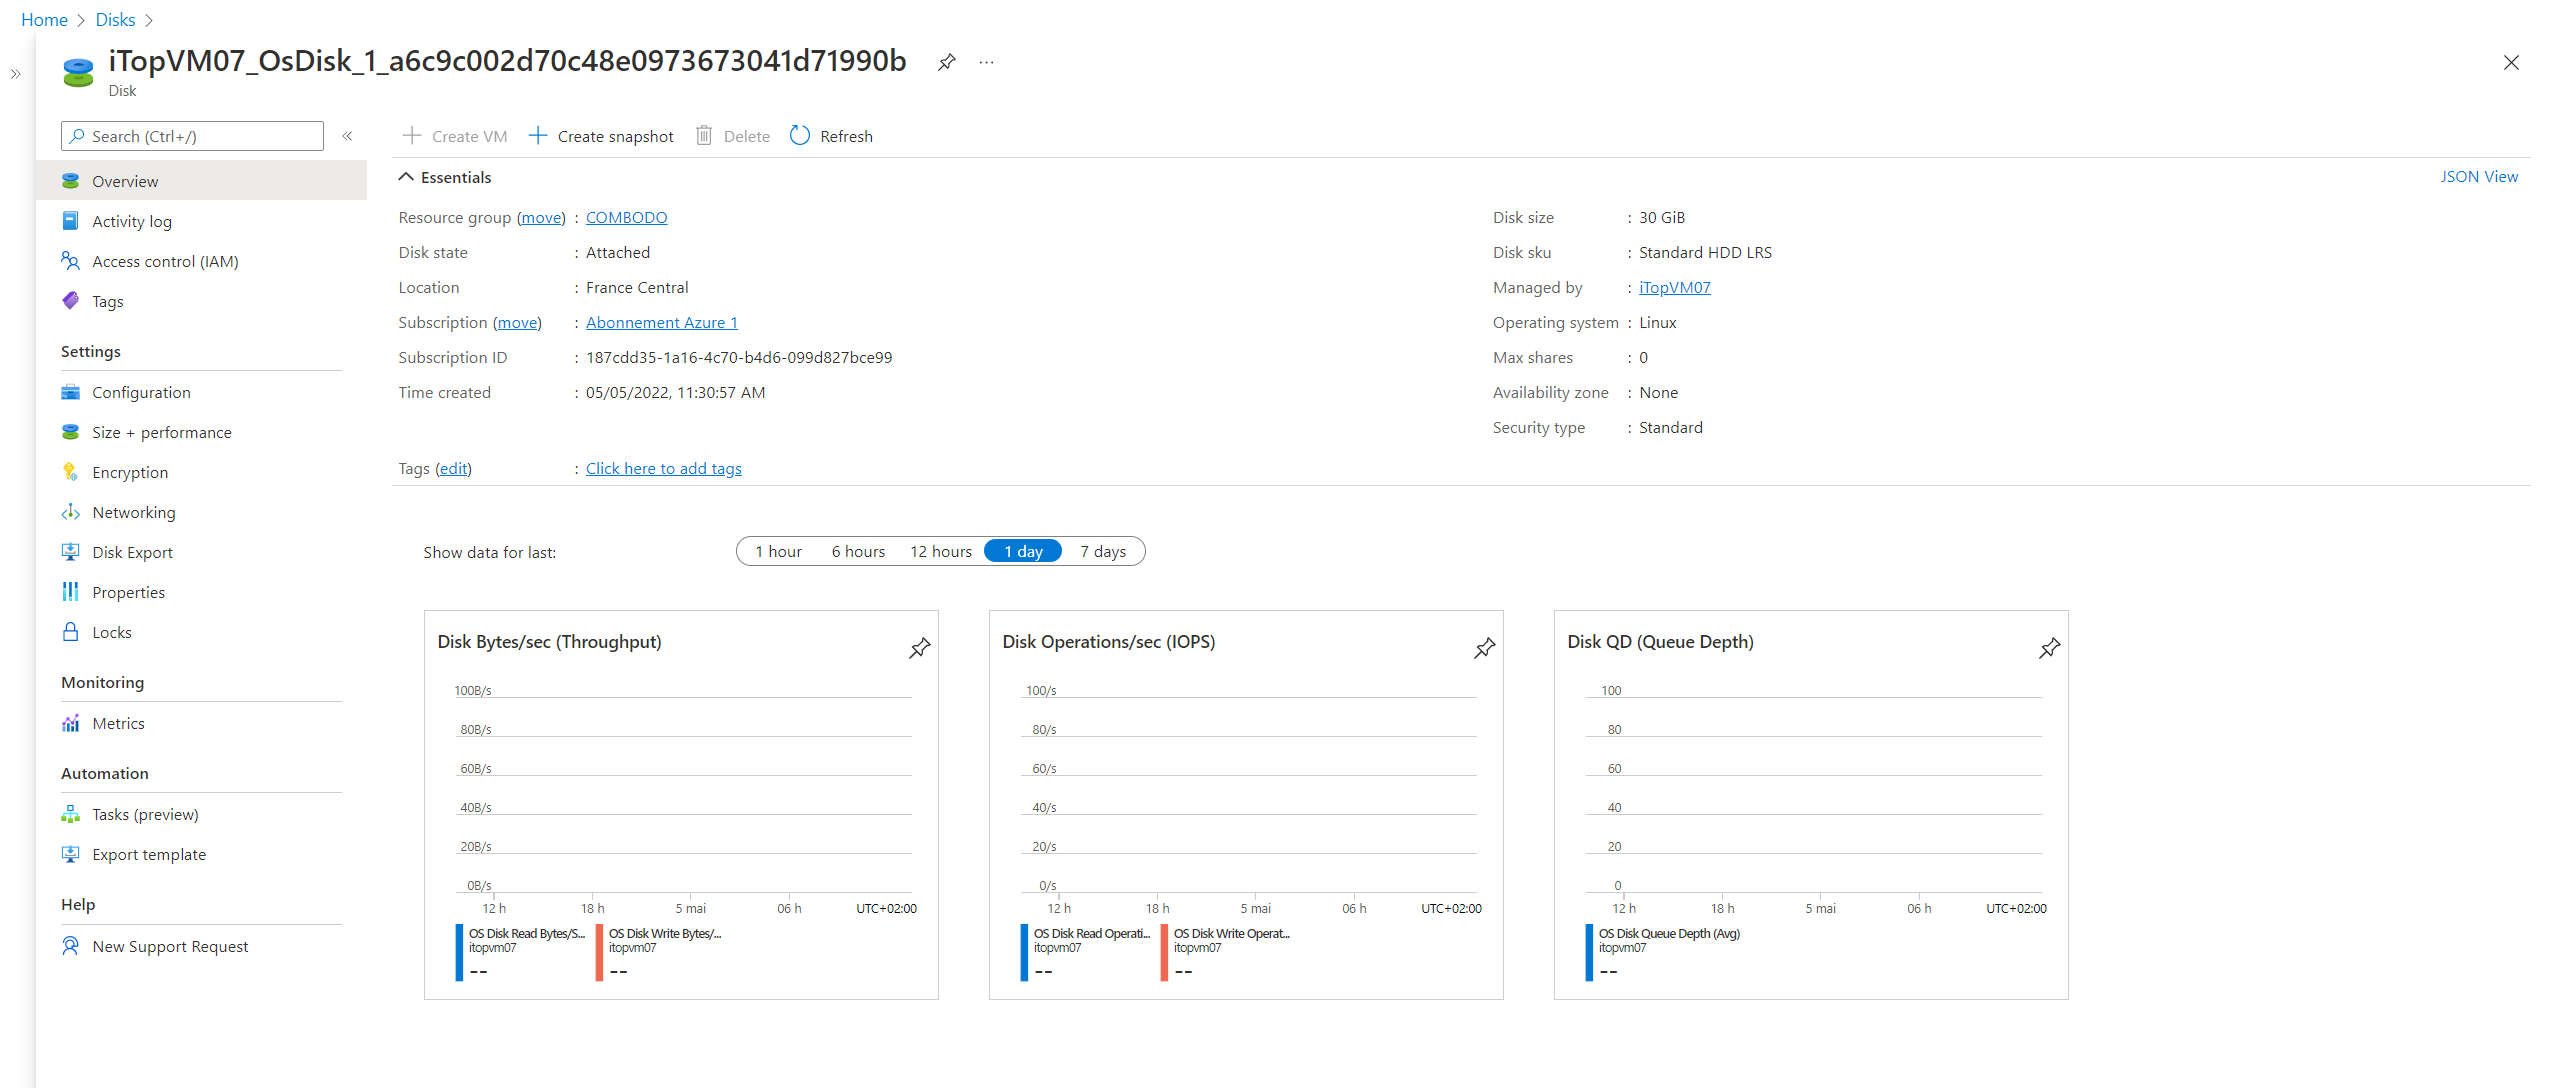Pin the Throughput chart to dashboard
2551x1088 pixels.
(919, 648)
